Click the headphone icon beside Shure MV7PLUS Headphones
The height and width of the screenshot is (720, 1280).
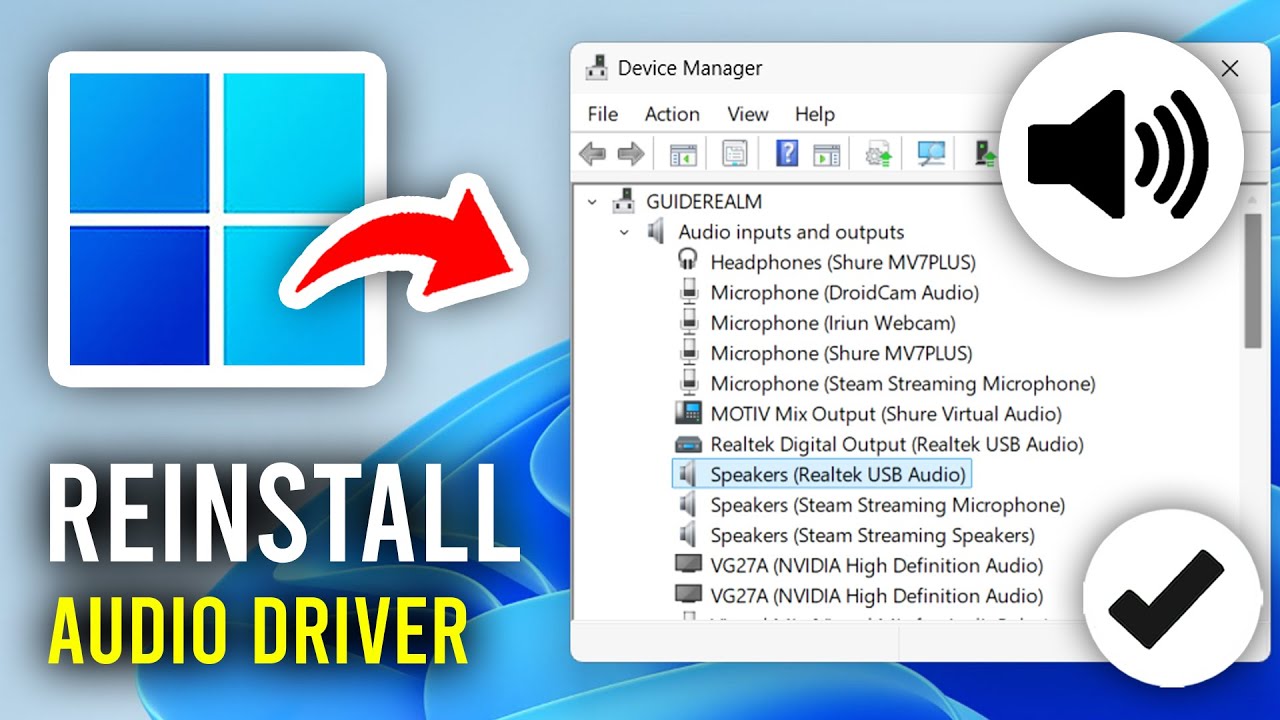[687, 262]
